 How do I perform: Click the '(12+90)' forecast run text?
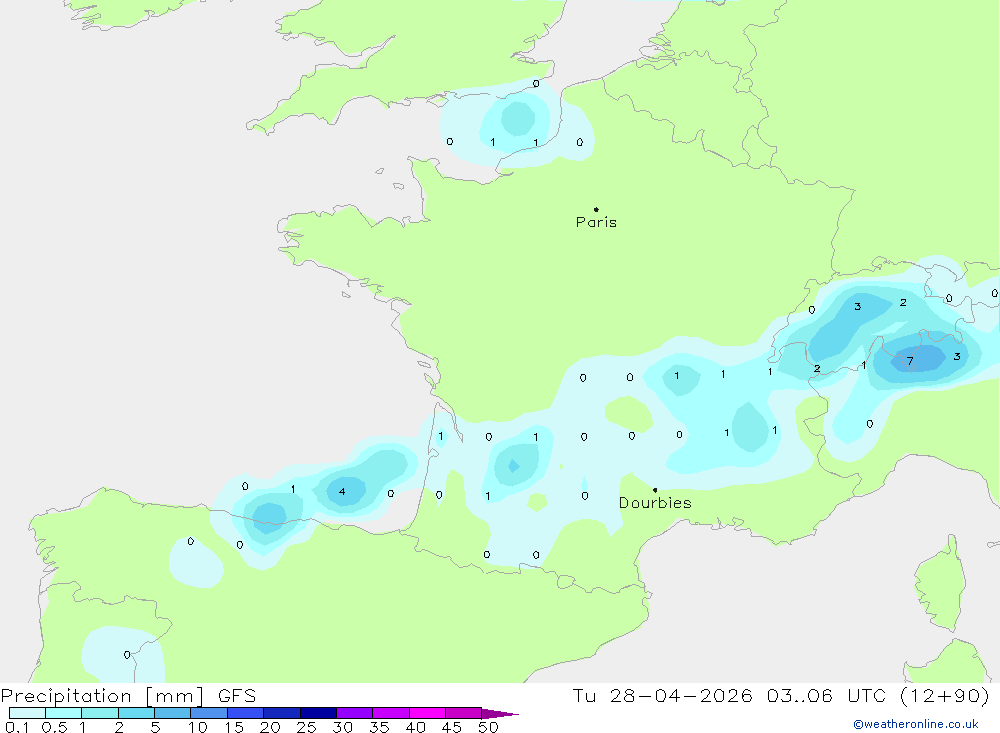[945, 695]
